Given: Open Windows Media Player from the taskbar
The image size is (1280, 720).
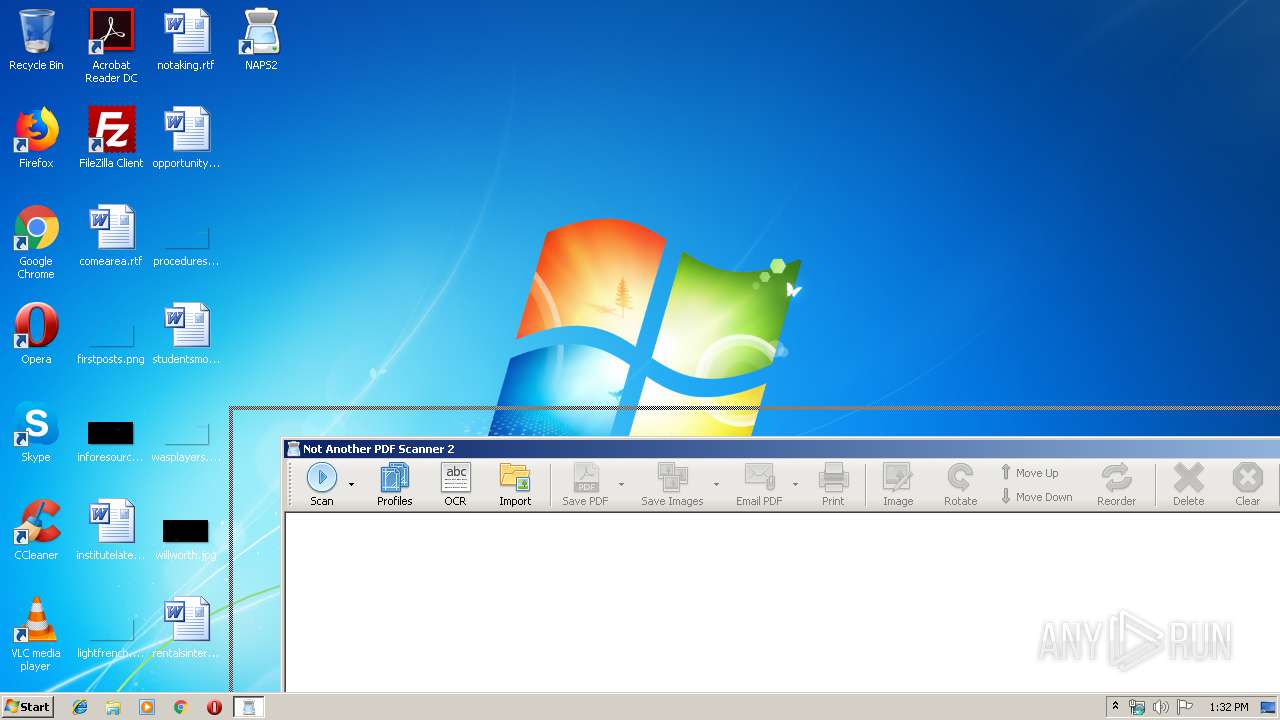Looking at the screenshot, I should coord(147,707).
